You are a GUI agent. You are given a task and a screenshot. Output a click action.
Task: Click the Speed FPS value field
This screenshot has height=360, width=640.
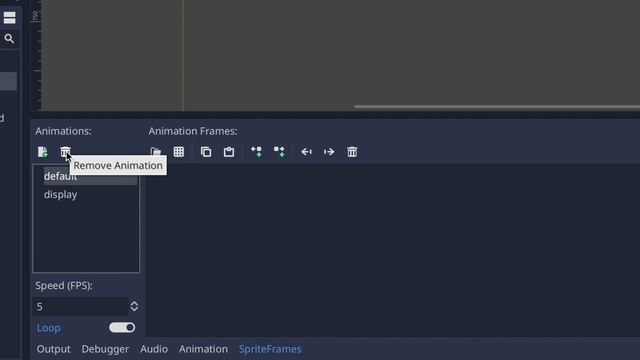click(x=81, y=307)
